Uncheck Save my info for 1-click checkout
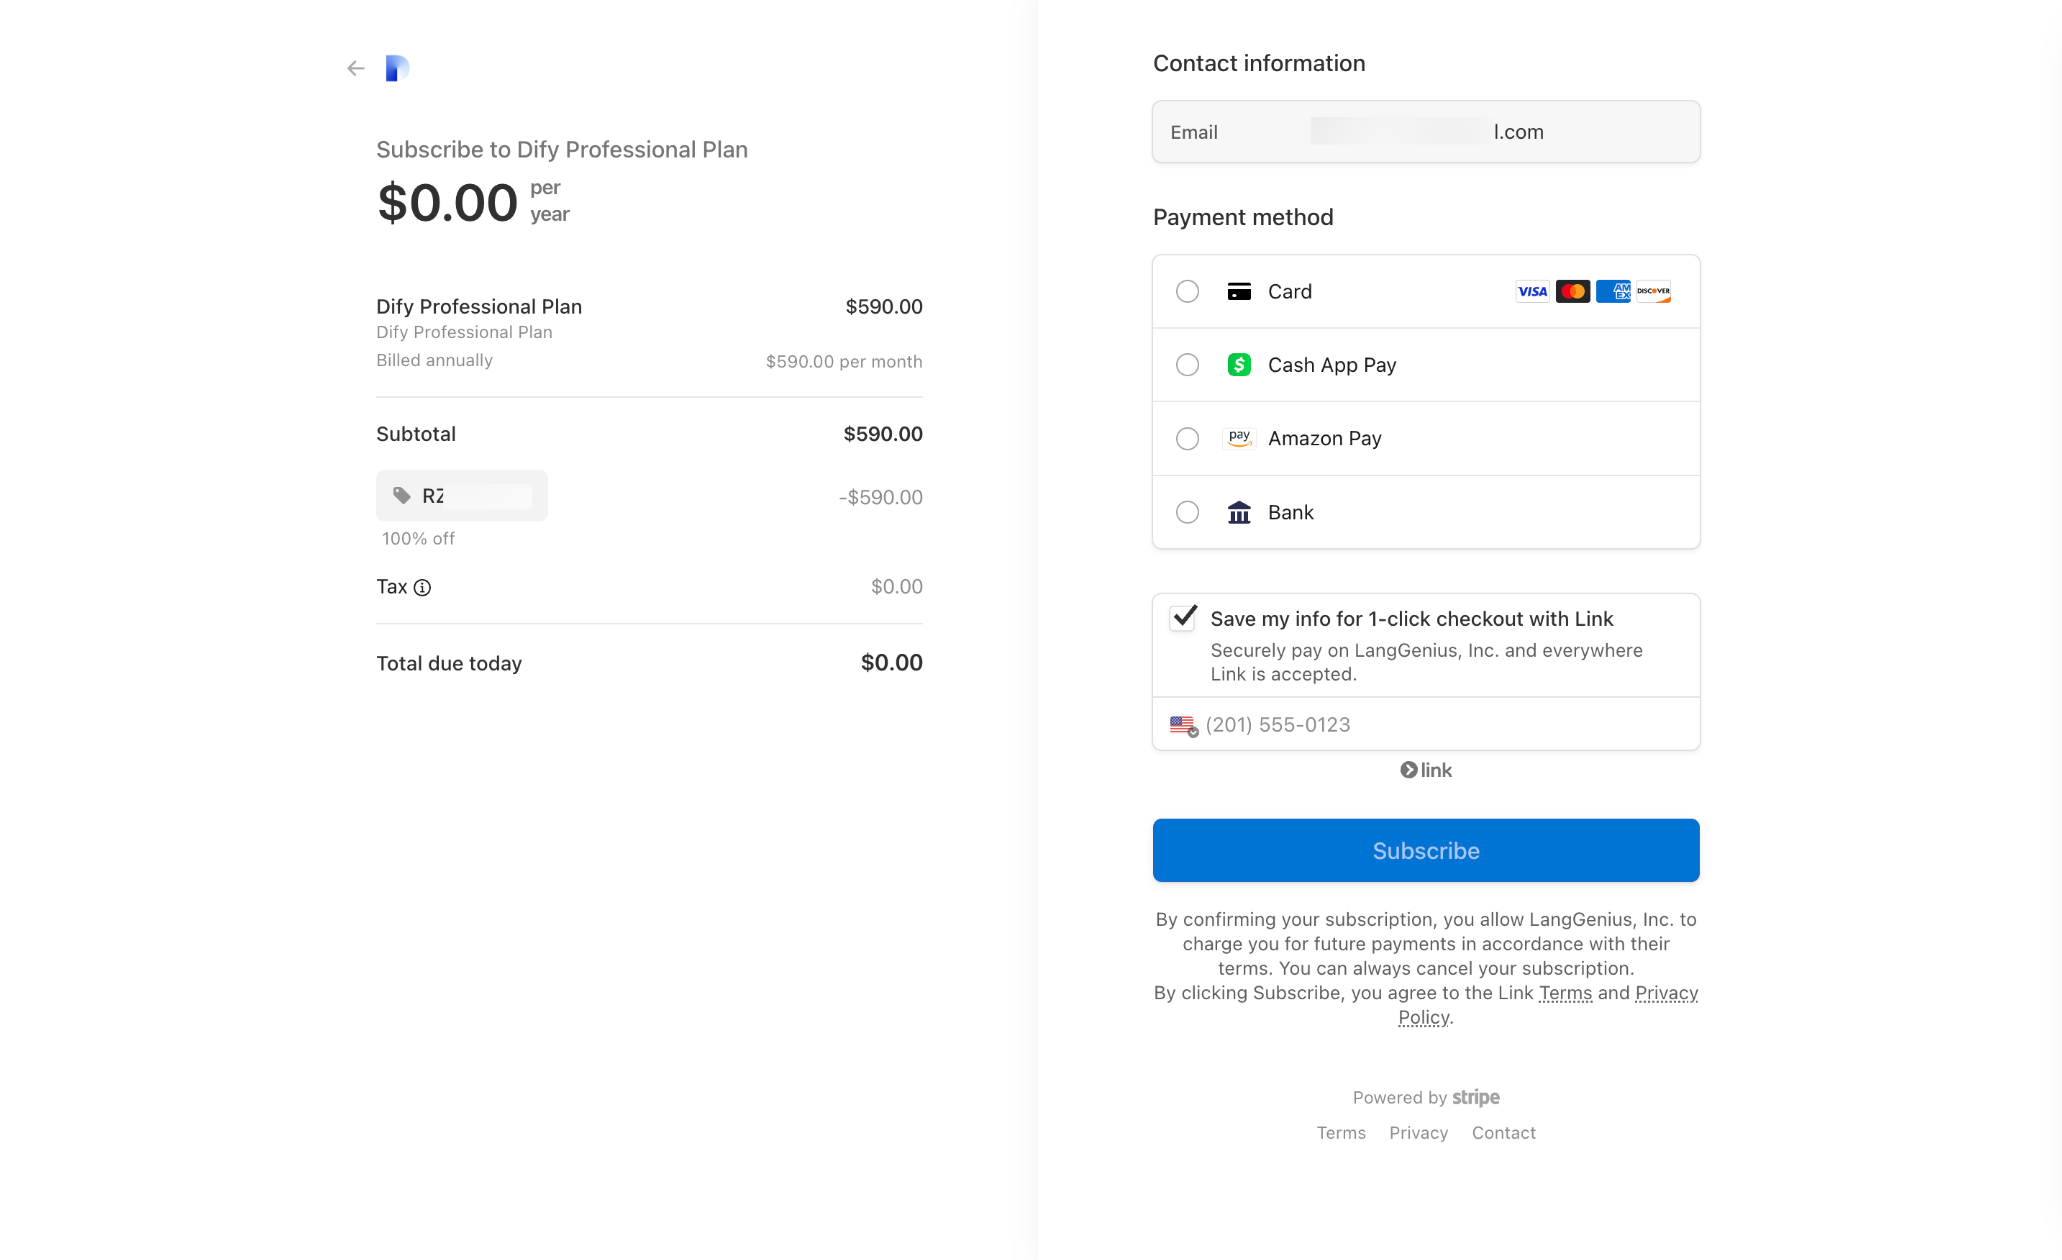Viewport: 2062px width, 1260px height. 1183,618
